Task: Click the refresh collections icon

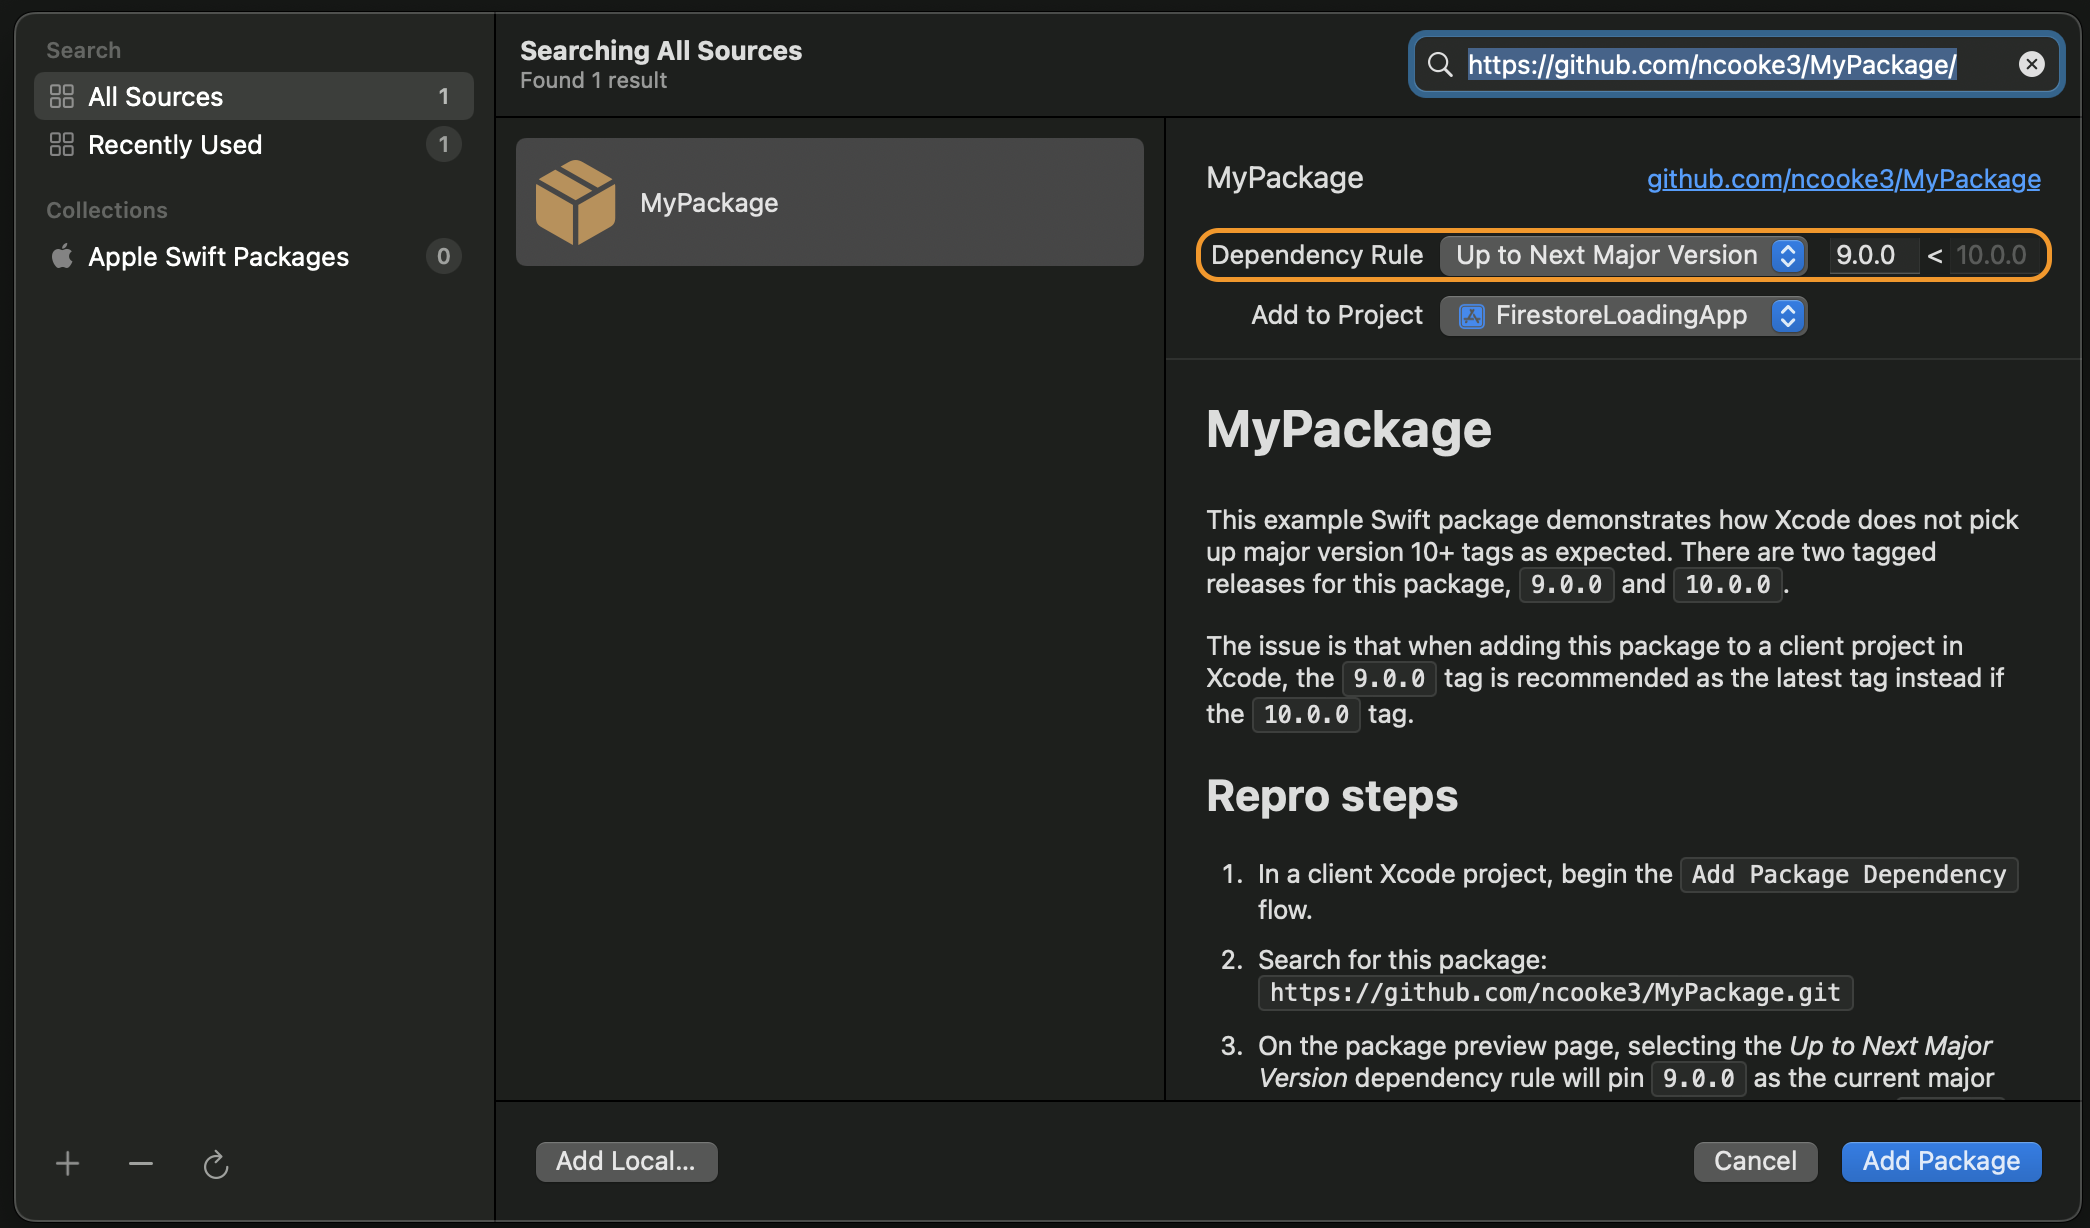Action: click(216, 1164)
